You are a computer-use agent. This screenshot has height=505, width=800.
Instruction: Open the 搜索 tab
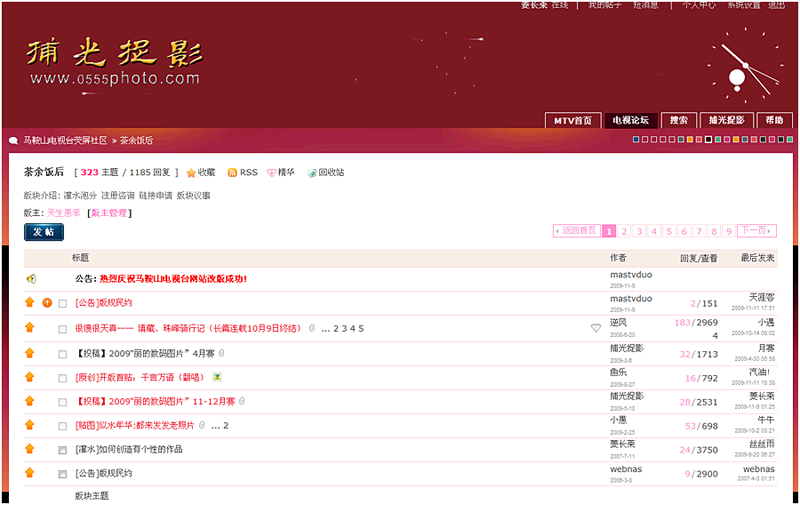point(678,120)
